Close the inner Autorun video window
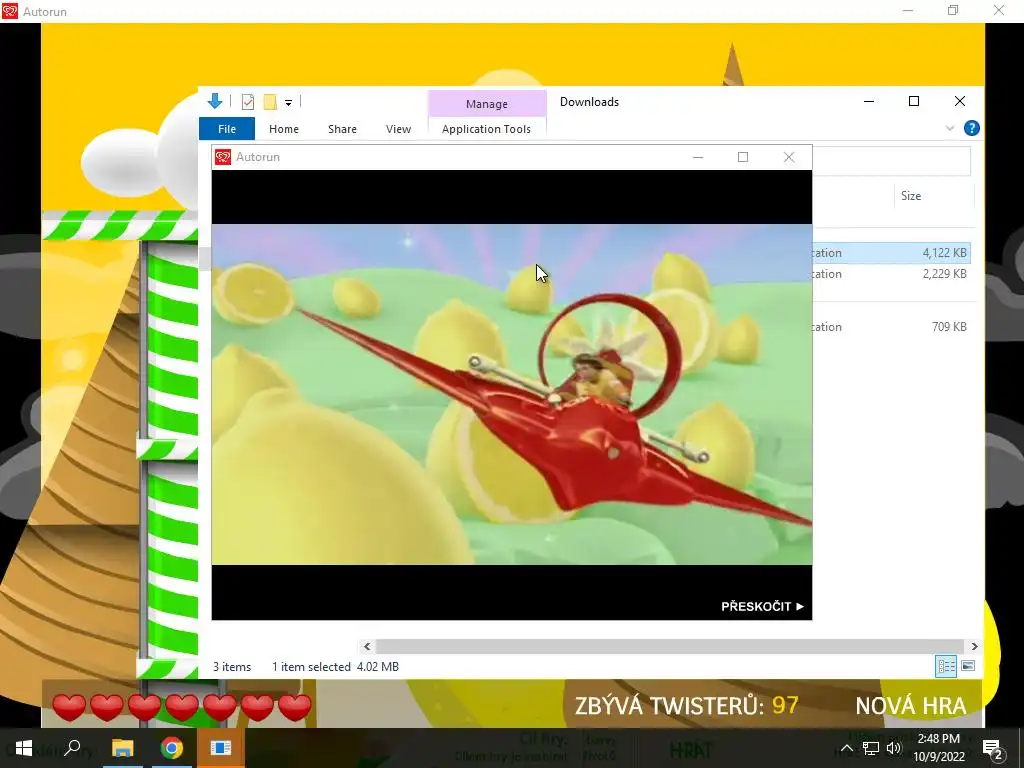 pyautogui.click(x=788, y=157)
